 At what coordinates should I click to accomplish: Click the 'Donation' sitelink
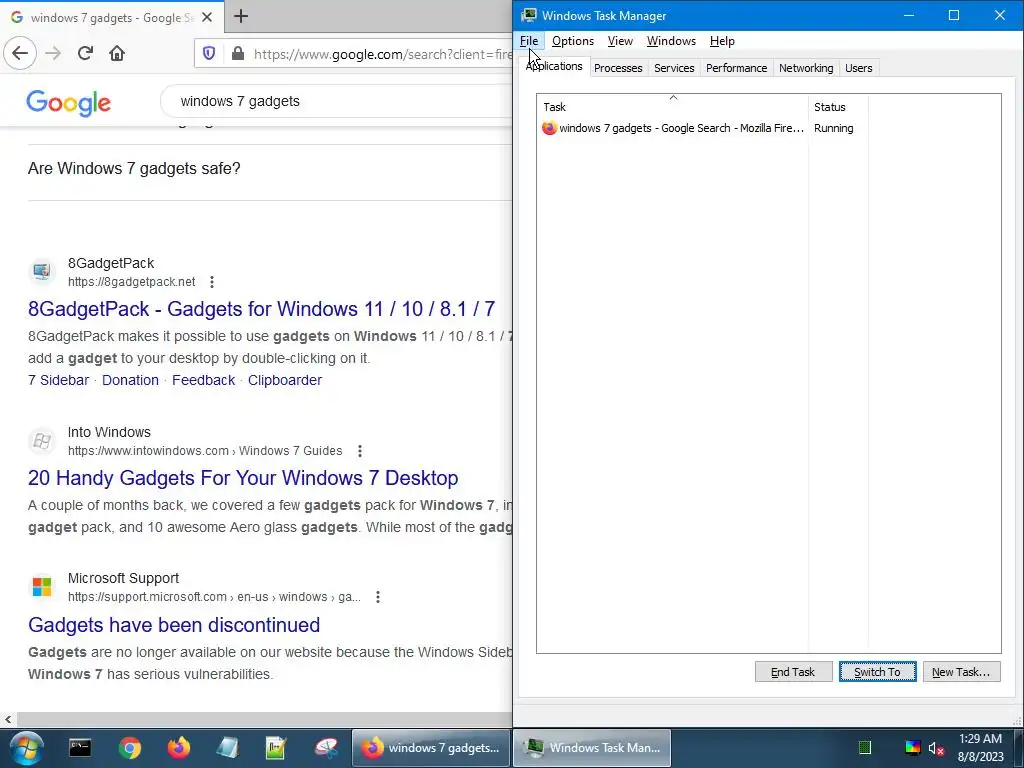130,380
